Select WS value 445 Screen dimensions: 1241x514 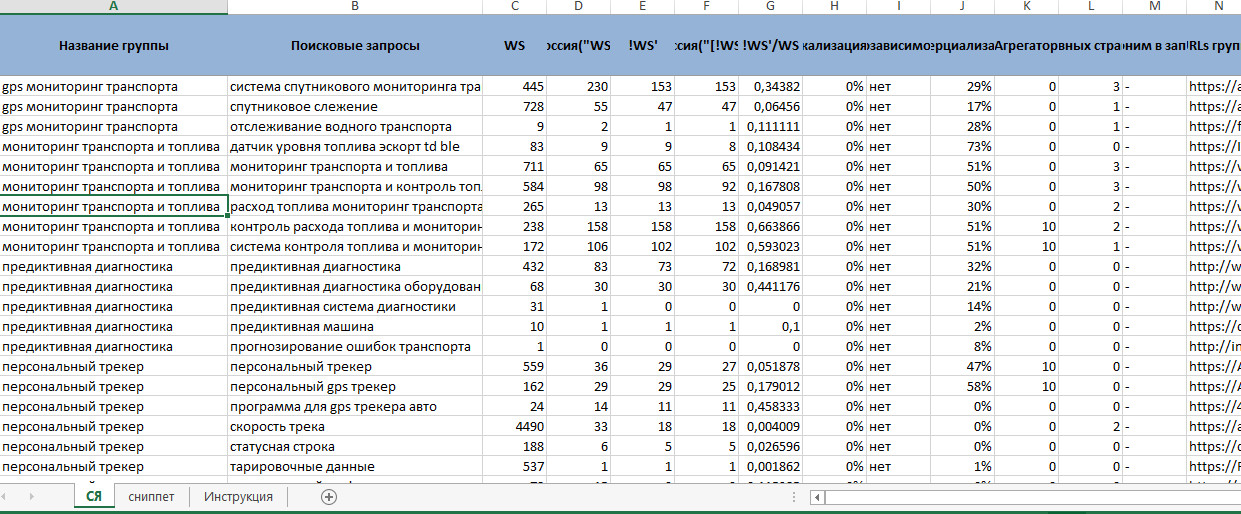[515, 87]
